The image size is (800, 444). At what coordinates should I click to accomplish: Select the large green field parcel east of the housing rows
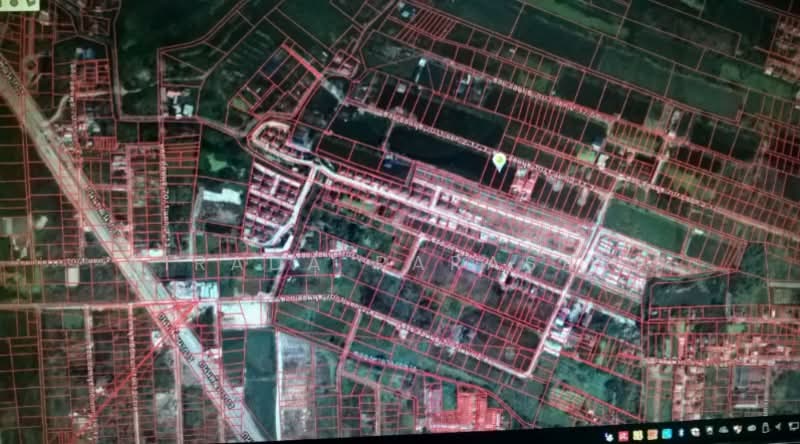pyautogui.click(x=644, y=225)
